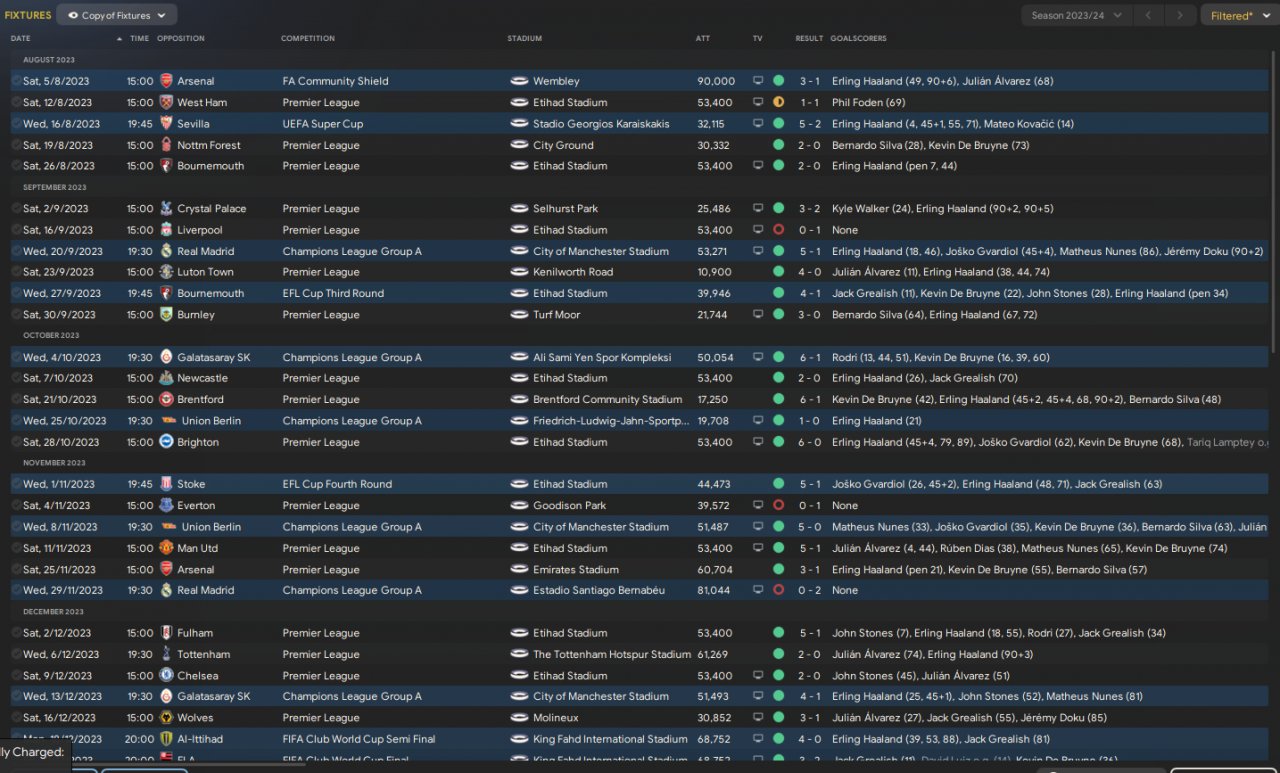Toggle the tick circle for Sat, 5/8/2023
Screen dimensions: 1280x773
pyautogui.click(x=16, y=81)
